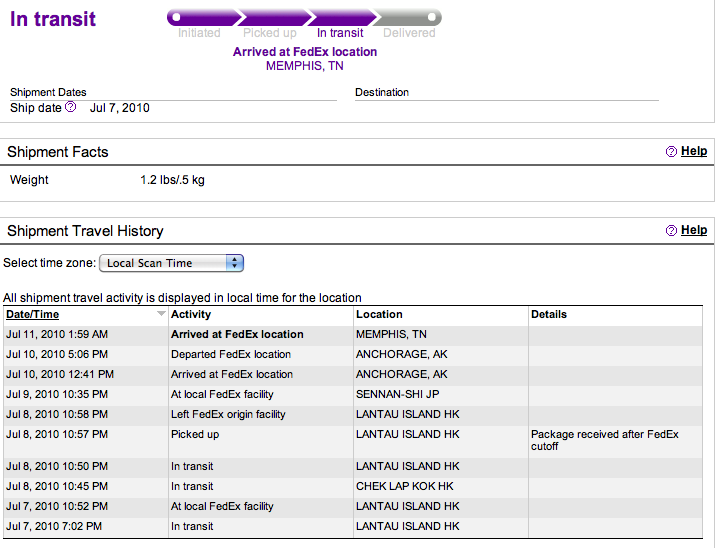
Task: Click bold 'Arrived at FedEx location' activity in table
Action: (237, 334)
